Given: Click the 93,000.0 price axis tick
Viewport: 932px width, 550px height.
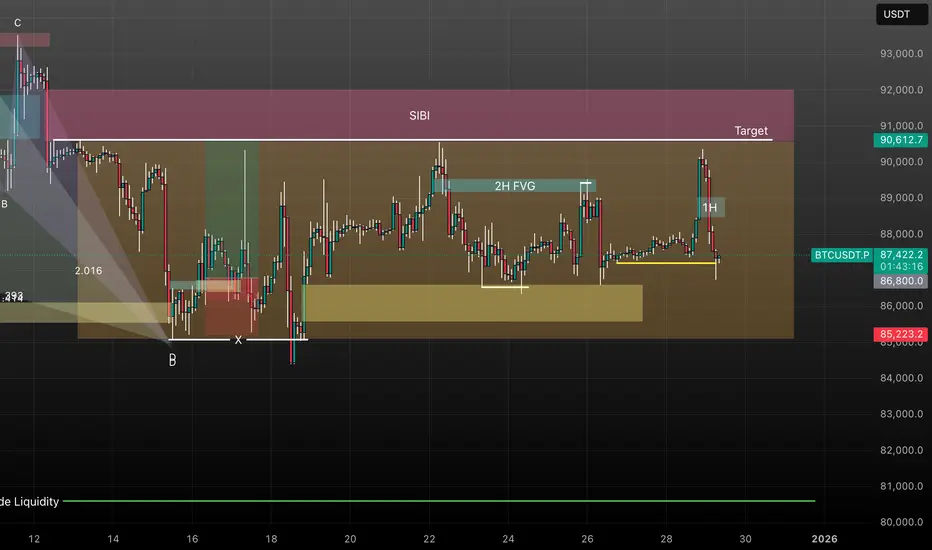Looking at the screenshot, I should click(x=901, y=54).
